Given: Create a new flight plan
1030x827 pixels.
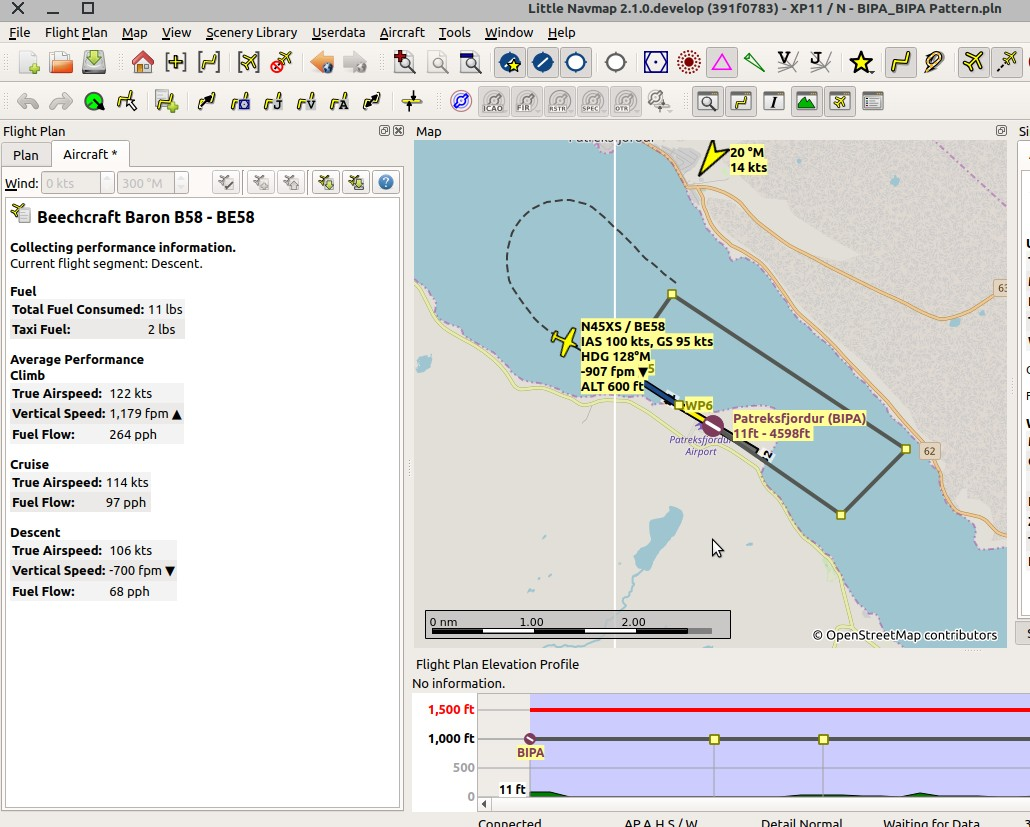Looking at the screenshot, I should coord(27,62).
